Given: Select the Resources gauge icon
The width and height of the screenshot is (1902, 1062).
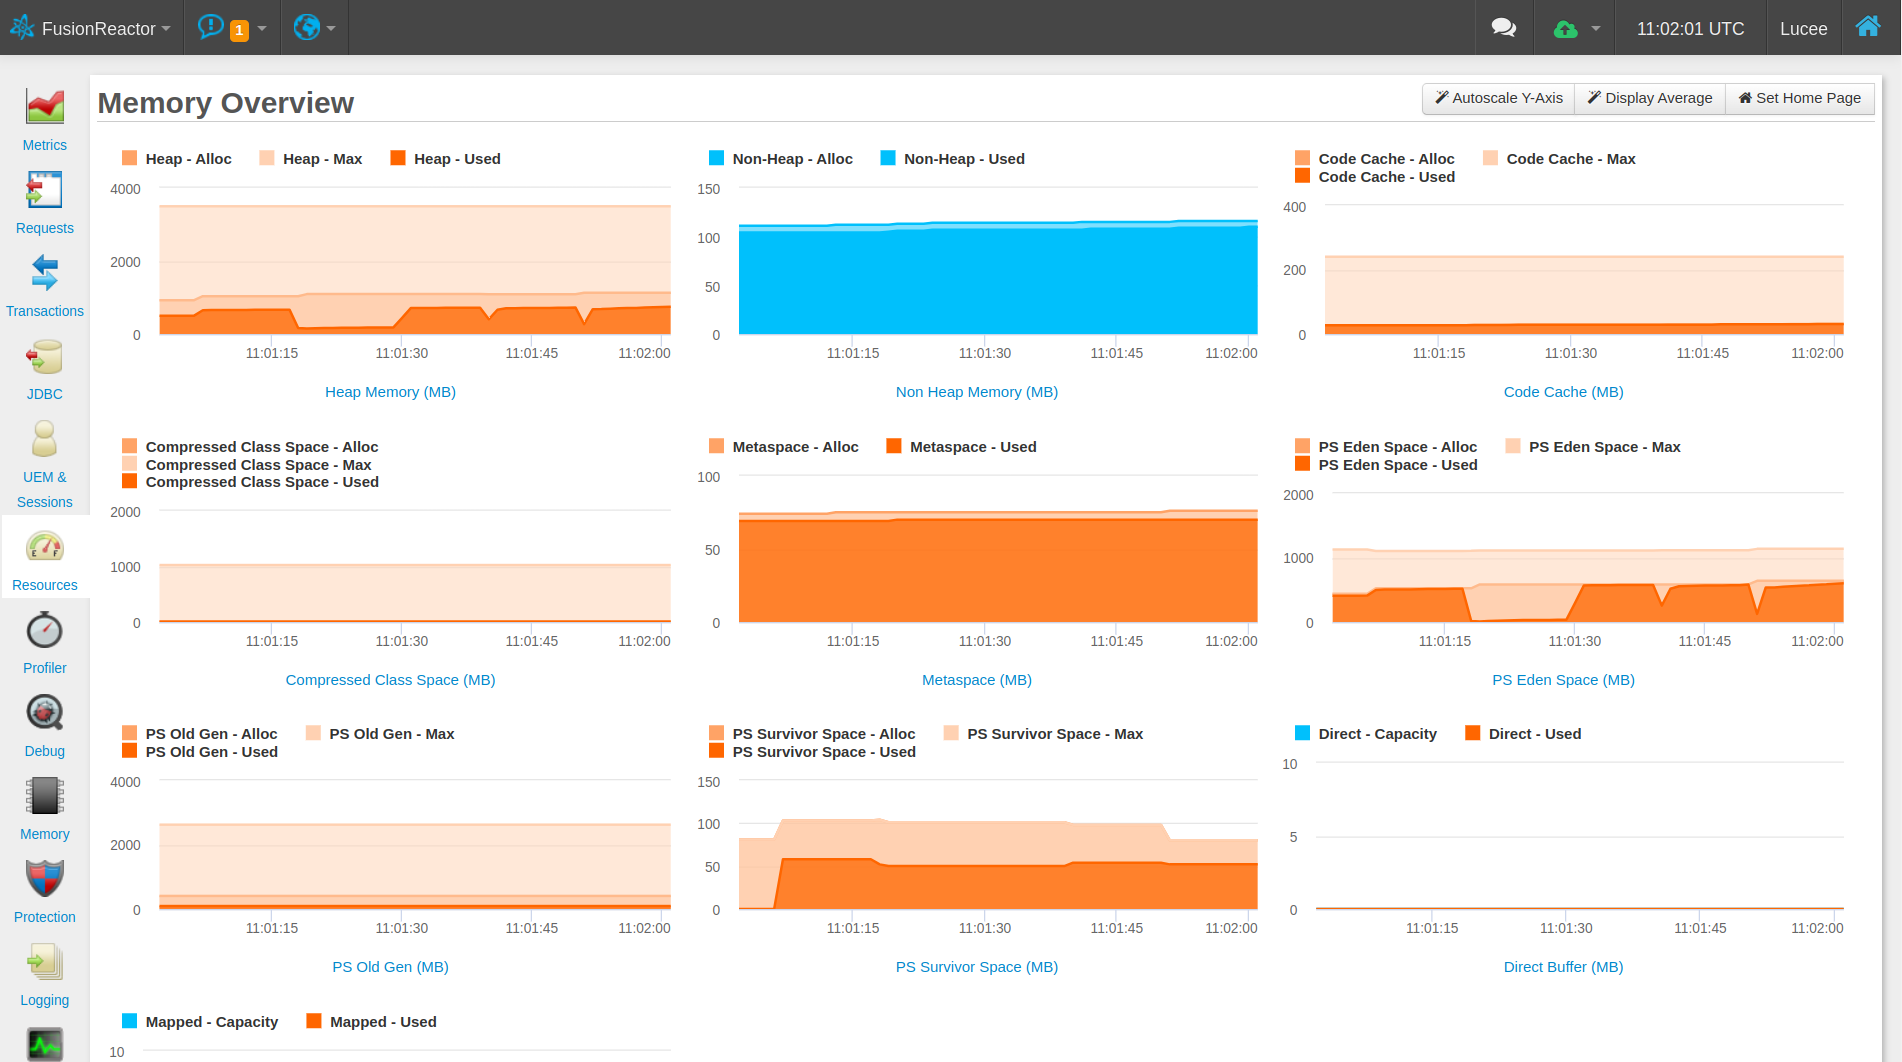Looking at the screenshot, I should (45, 547).
